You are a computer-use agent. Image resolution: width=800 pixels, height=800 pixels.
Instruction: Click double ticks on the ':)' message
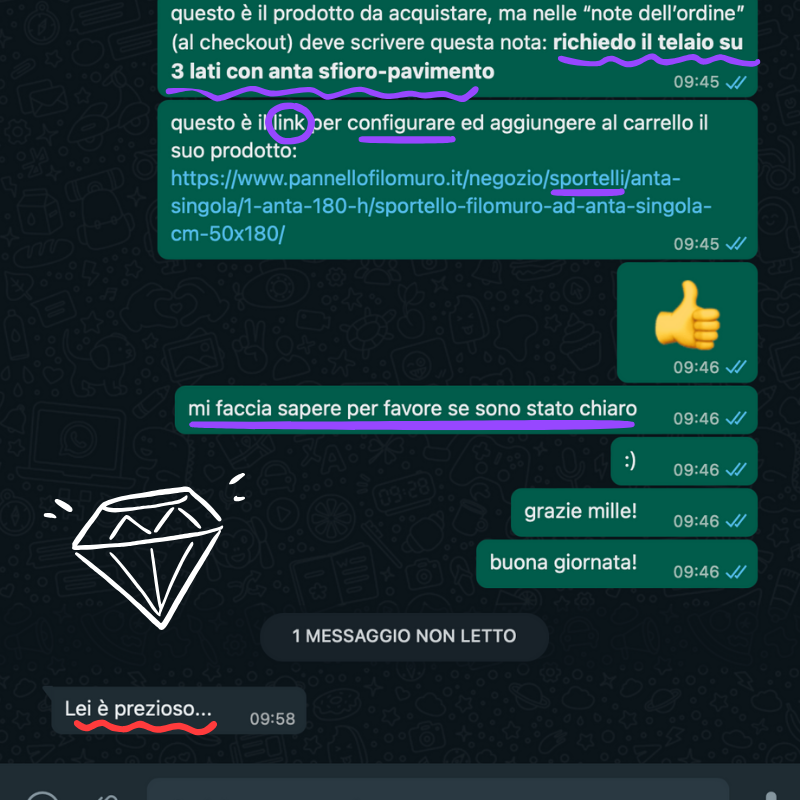(736, 469)
